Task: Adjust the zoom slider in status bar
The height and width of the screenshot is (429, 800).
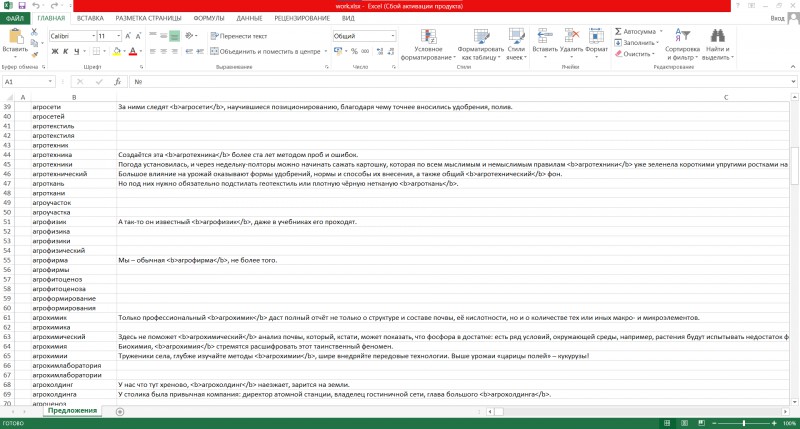Action: [x=743, y=423]
